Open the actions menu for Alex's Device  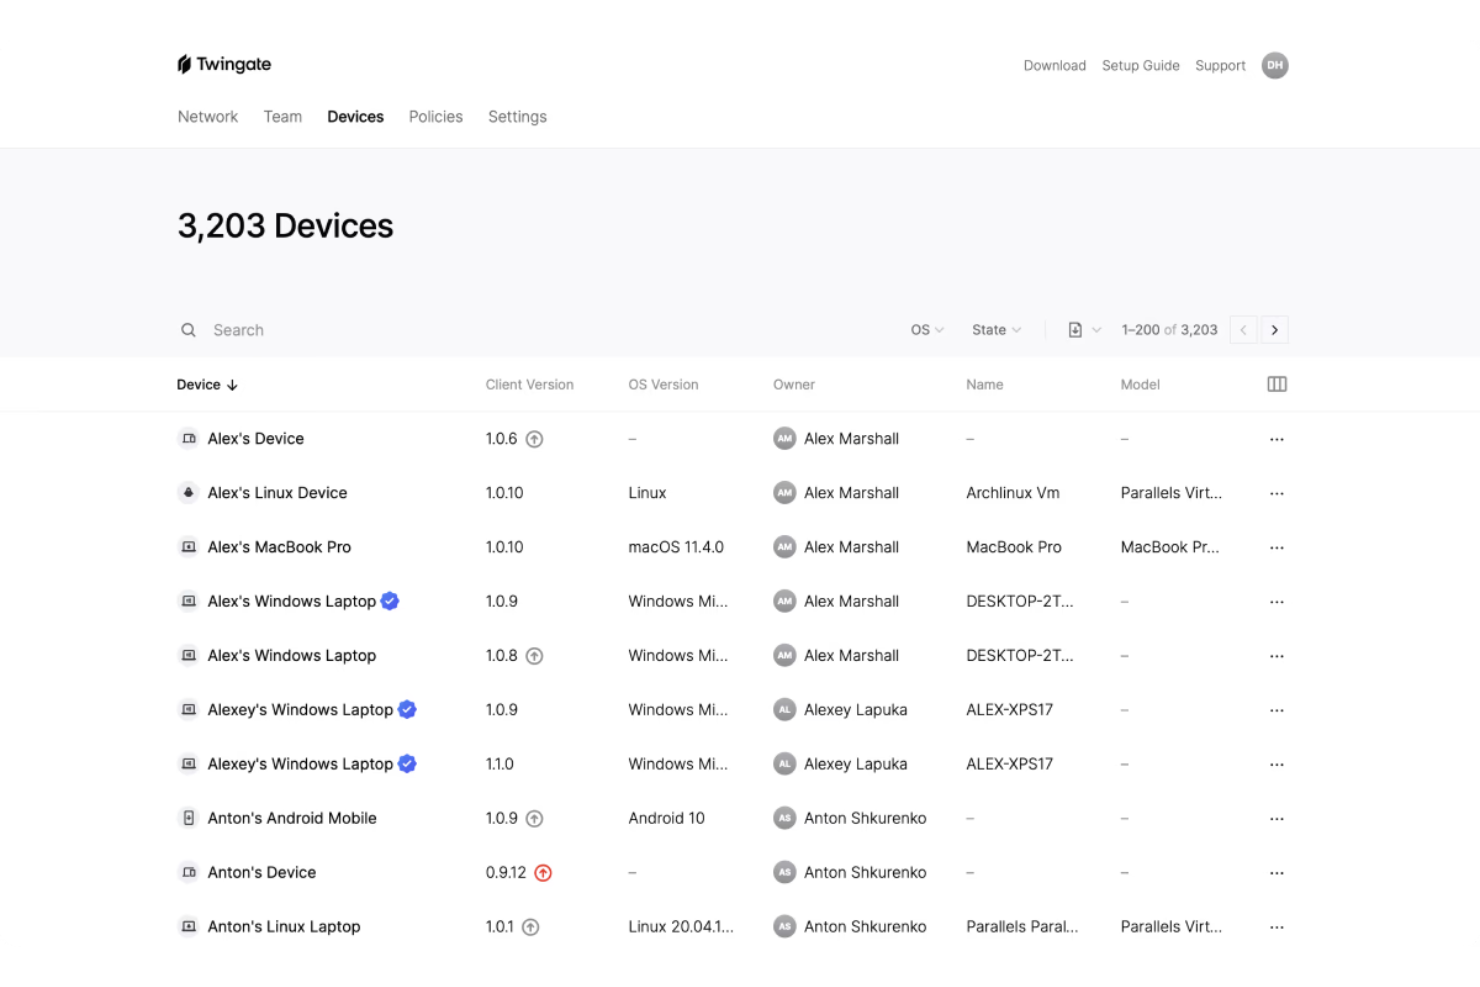(1276, 438)
